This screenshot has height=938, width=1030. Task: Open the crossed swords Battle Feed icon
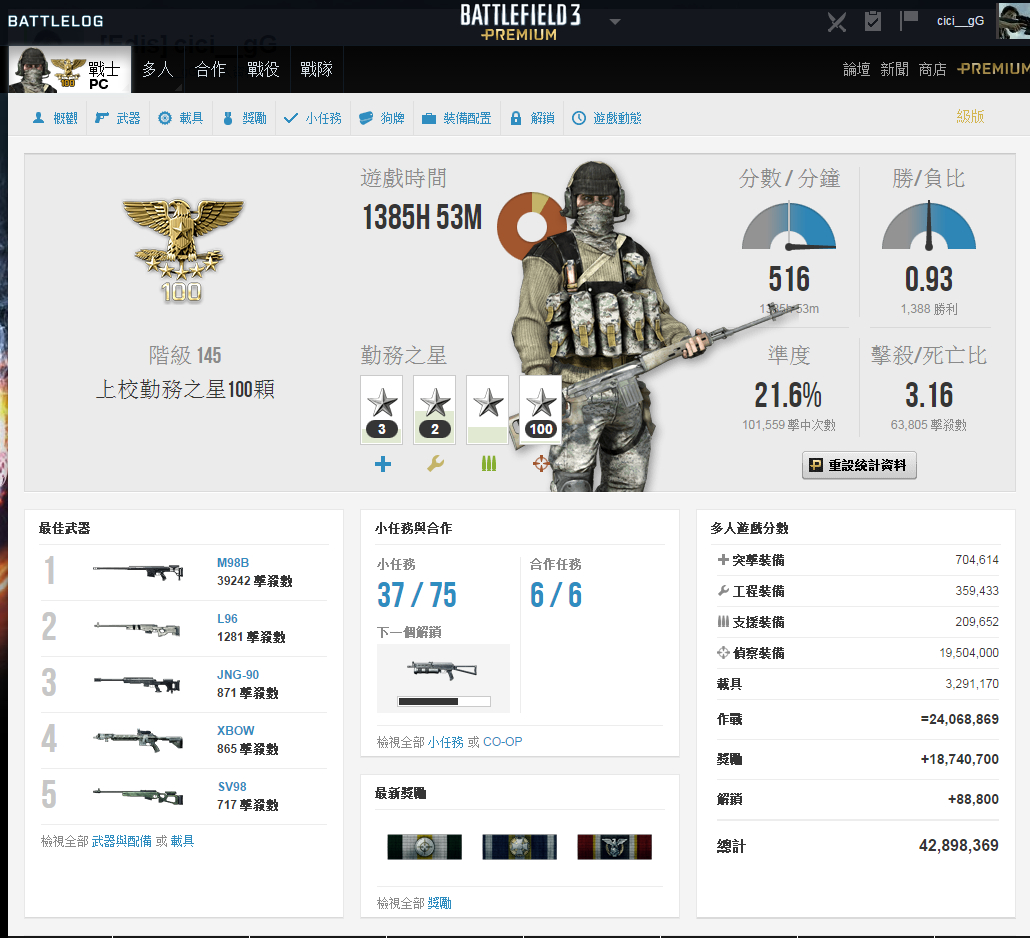click(x=836, y=22)
